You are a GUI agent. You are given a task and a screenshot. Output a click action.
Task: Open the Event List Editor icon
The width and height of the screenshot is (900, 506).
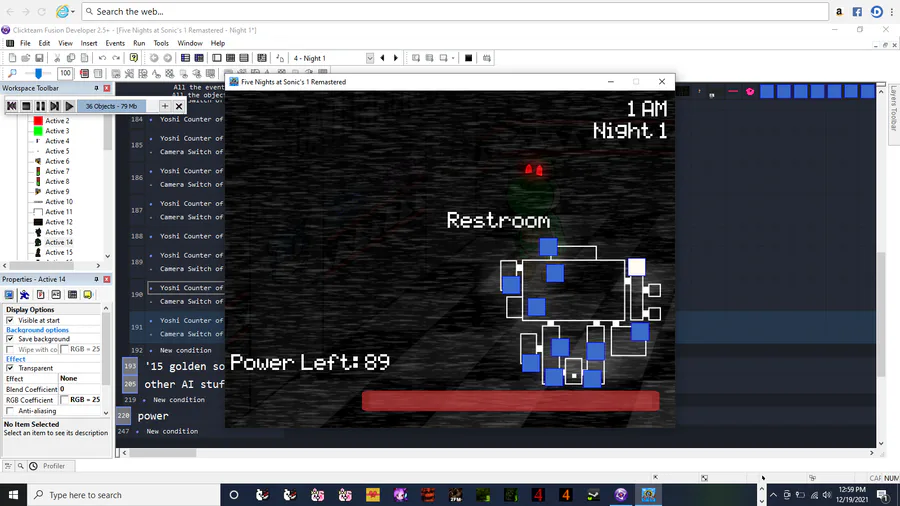point(244,58)
